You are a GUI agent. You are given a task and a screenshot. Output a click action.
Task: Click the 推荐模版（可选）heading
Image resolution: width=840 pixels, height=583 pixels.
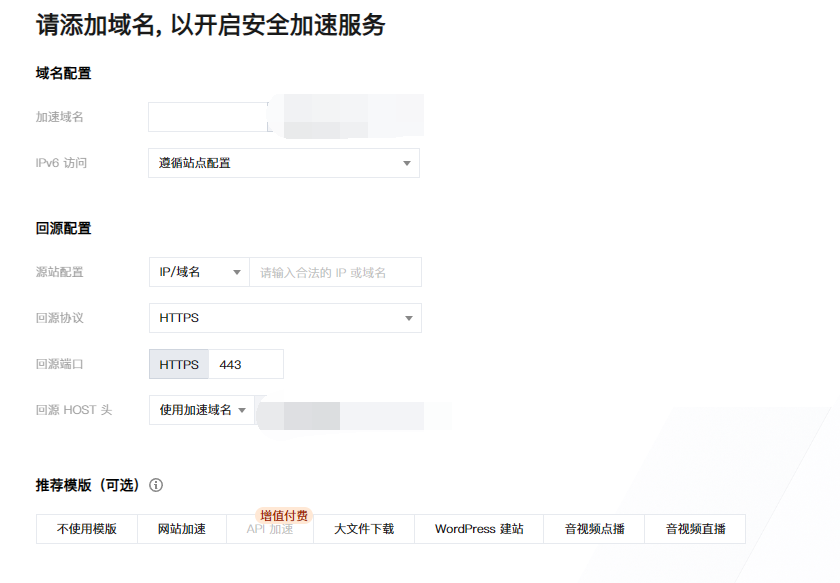pyautogui.click(x=88, y=485)
